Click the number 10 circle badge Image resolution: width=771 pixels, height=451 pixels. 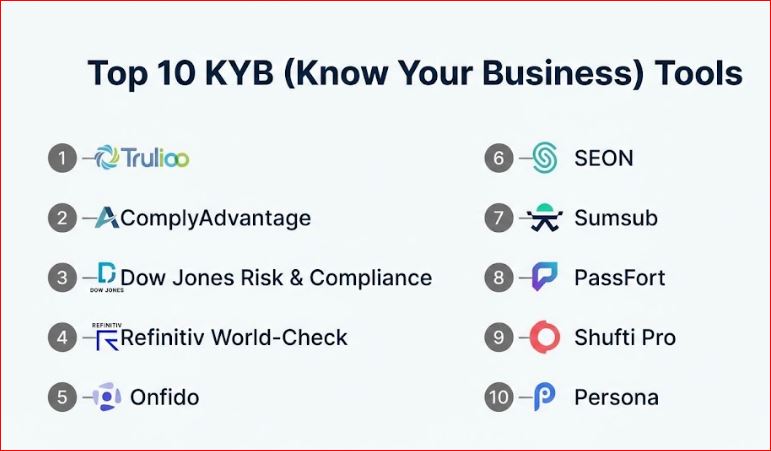coord(499,397)
